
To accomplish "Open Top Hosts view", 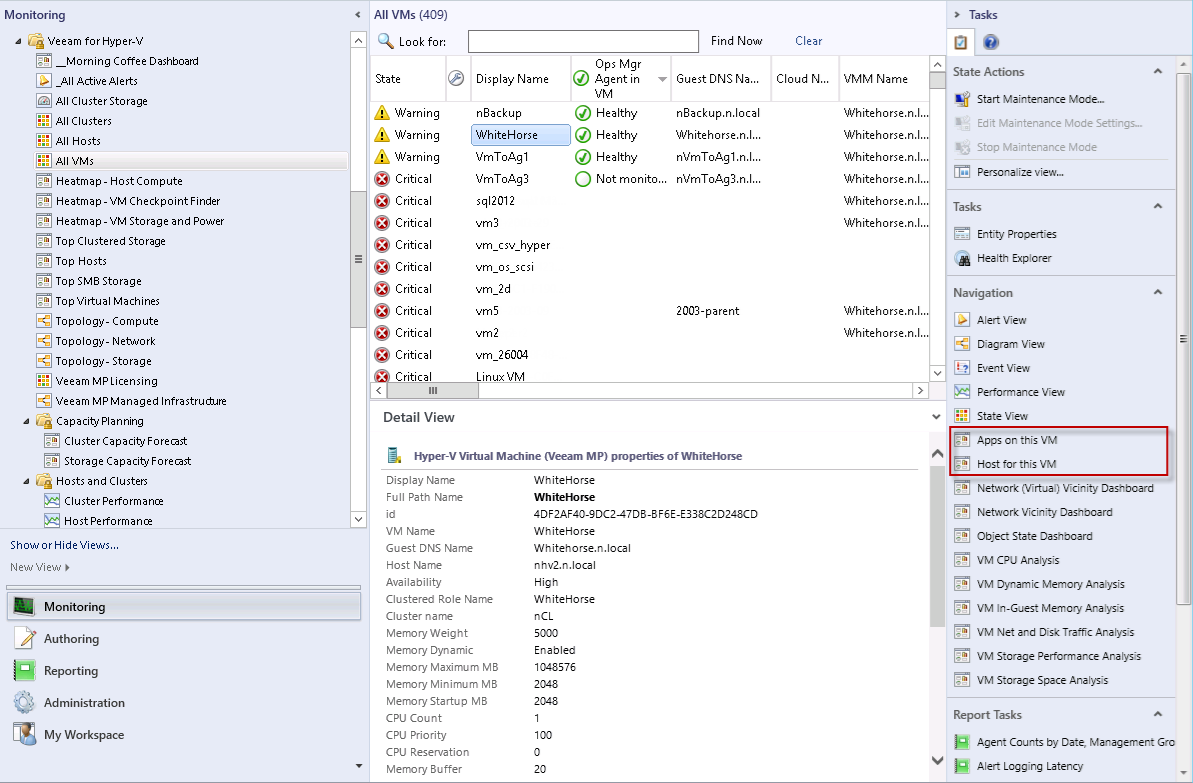I will pyautogui.click(x=81, y=261).
